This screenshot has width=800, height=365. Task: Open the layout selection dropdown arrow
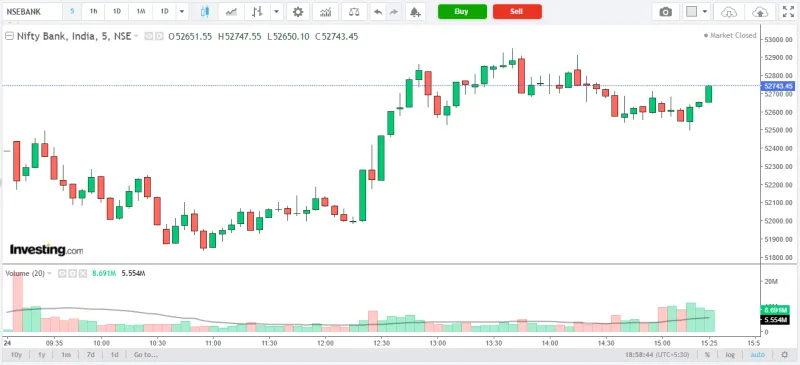click(x=705, y=11)
